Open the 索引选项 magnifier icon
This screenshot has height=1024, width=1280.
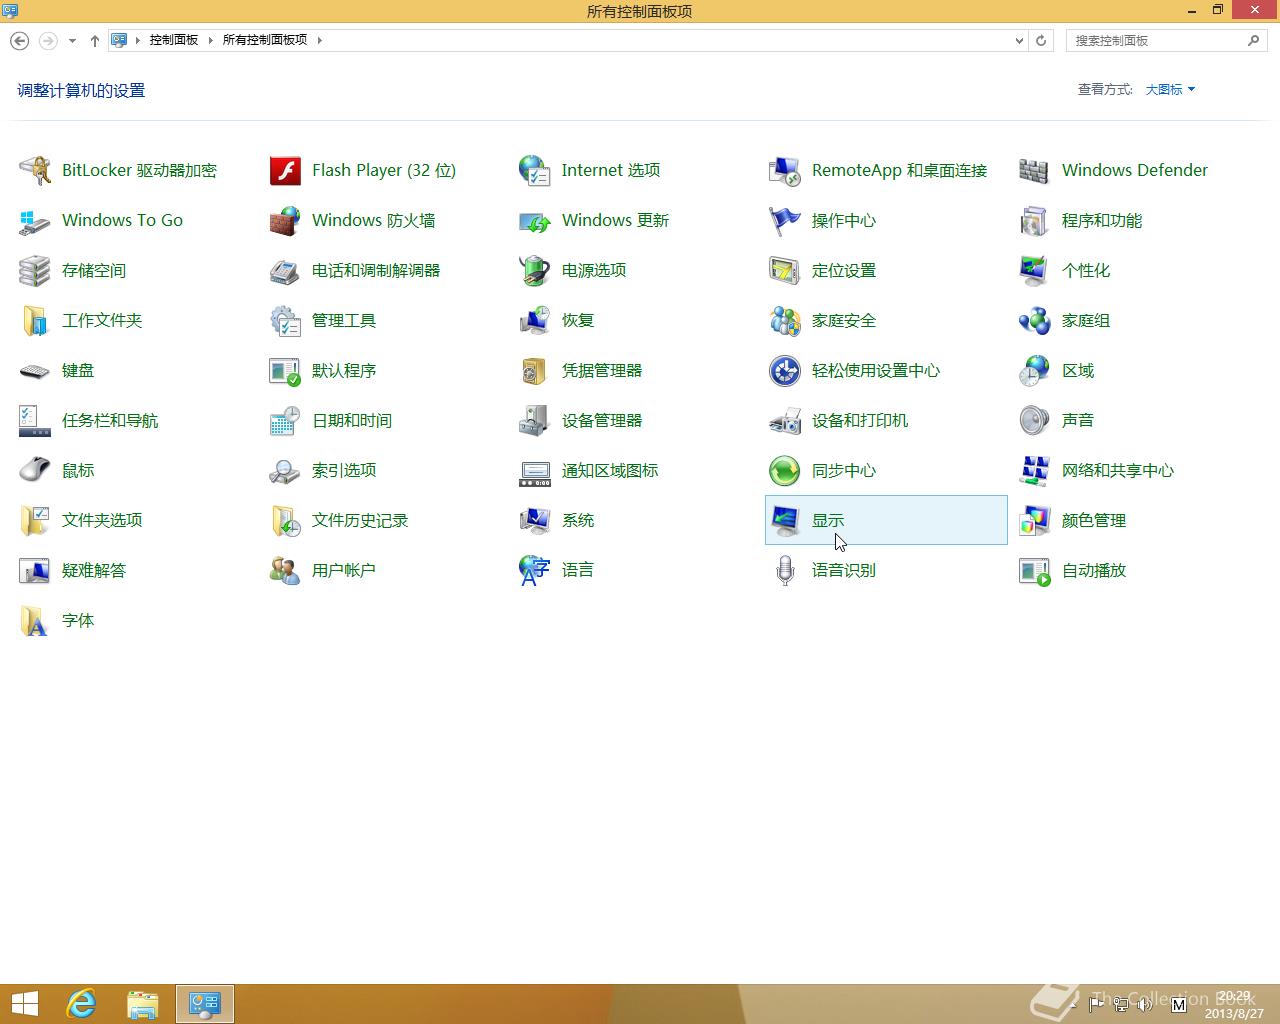coord(285,470)
